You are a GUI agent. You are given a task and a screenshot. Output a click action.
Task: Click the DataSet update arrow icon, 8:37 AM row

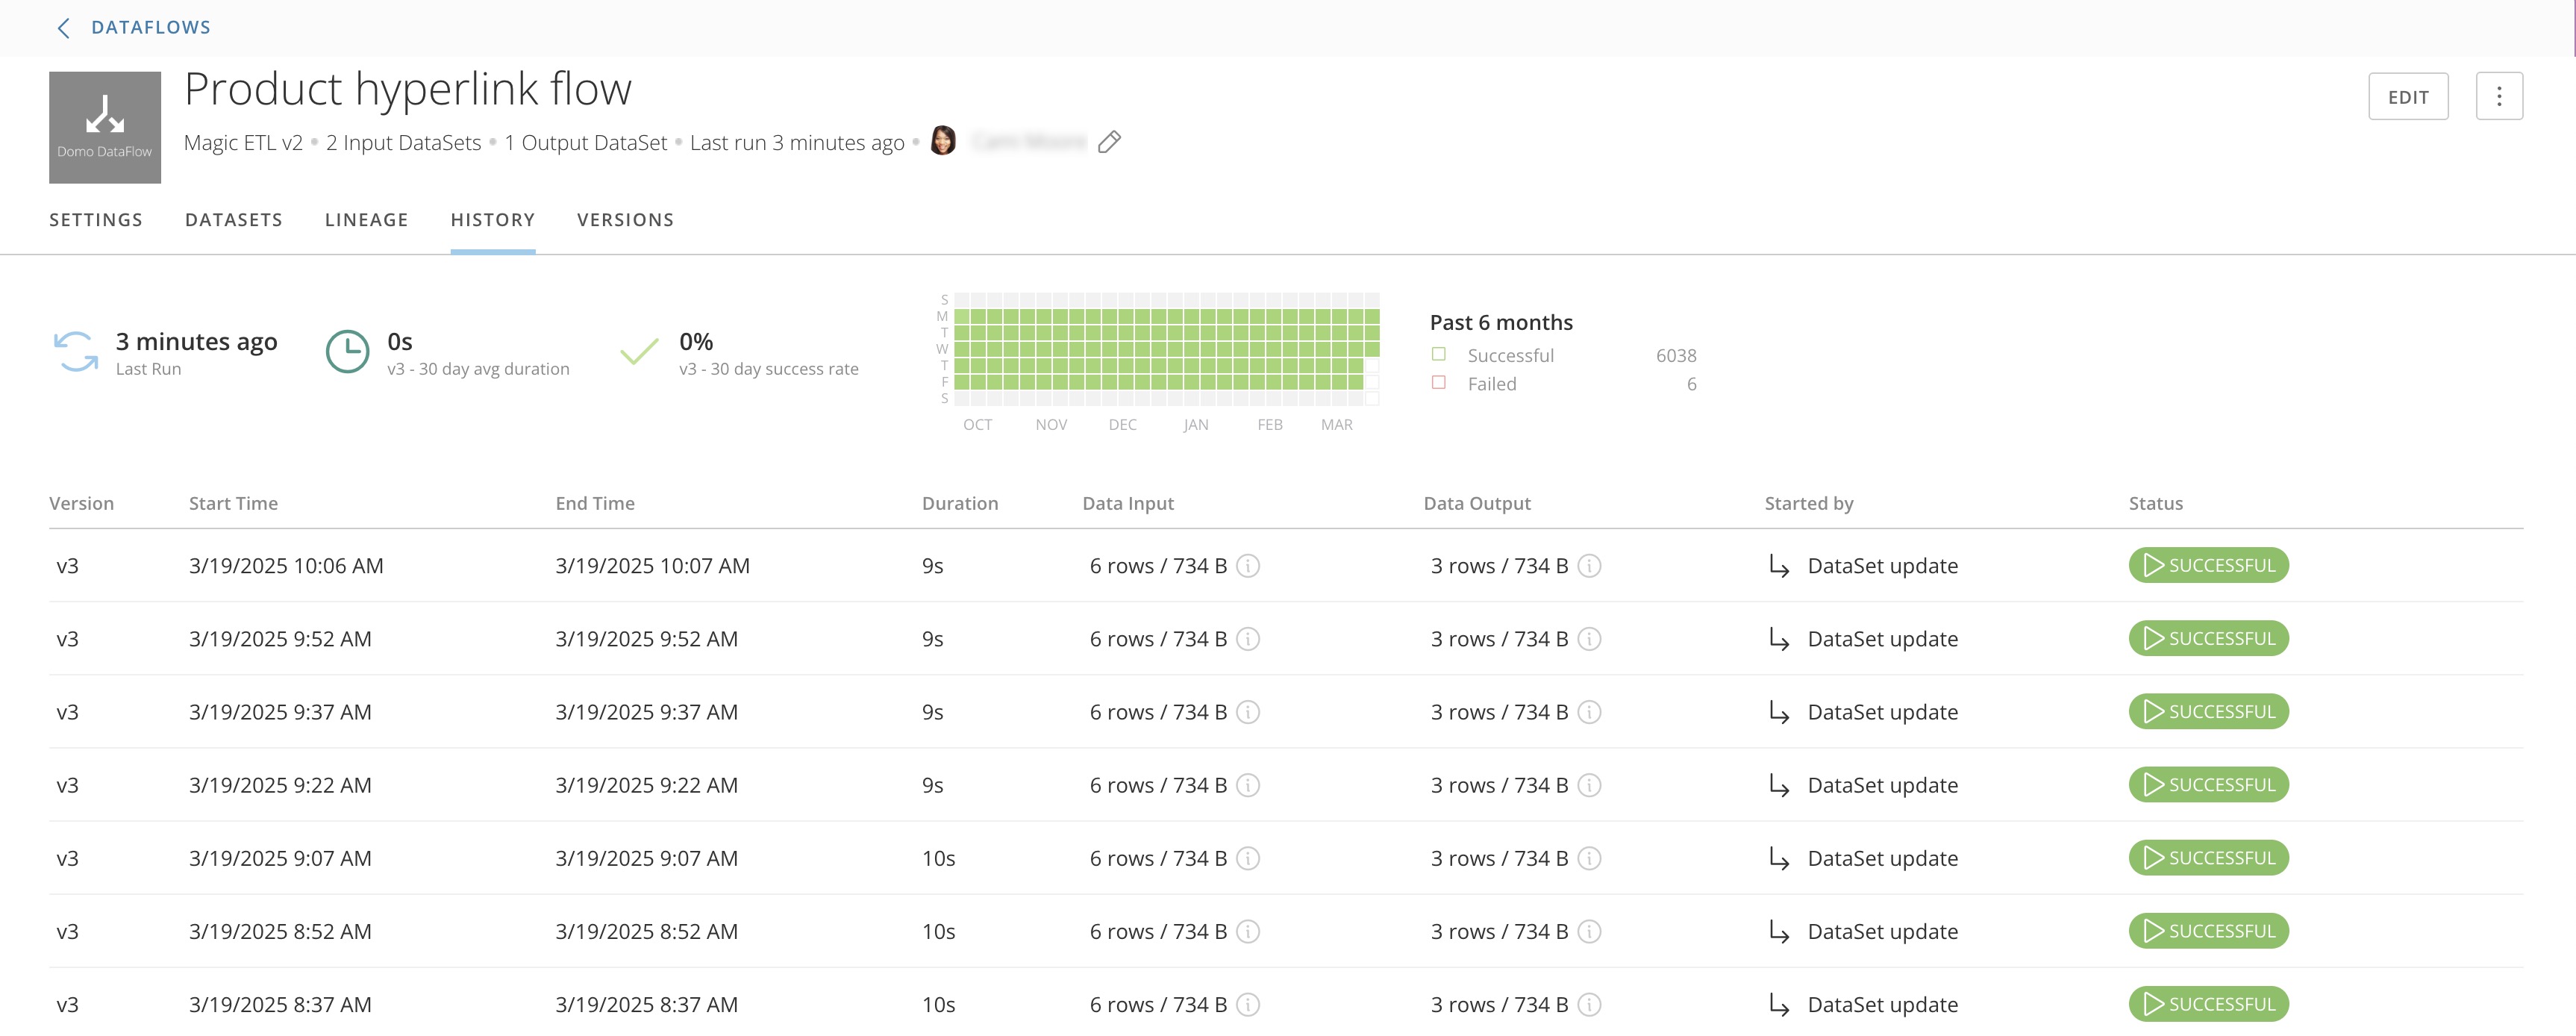coord(1779,1005)
